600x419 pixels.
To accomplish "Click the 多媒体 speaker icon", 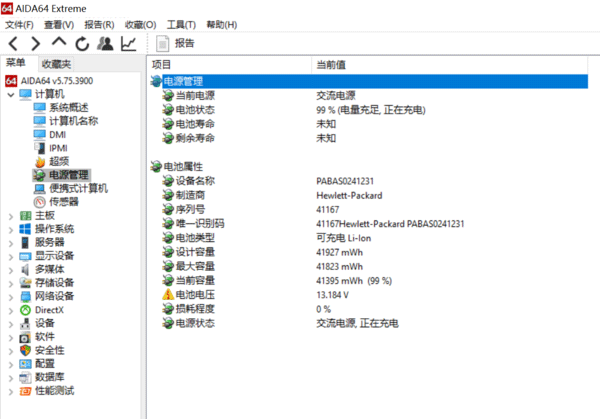I will (x=25, y=270).
